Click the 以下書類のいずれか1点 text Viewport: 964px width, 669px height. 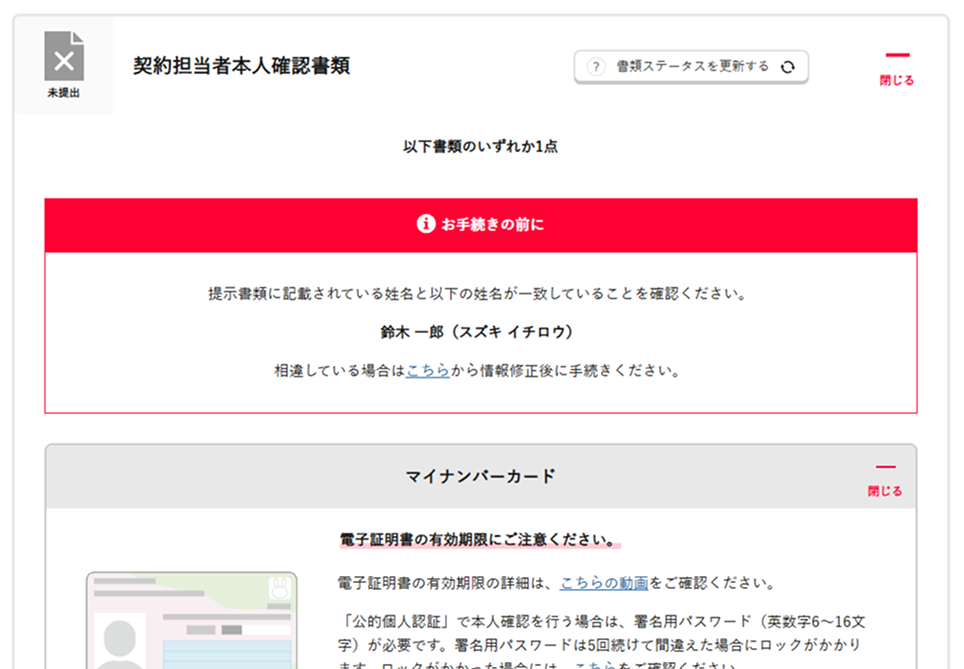(x=480, y=146)
